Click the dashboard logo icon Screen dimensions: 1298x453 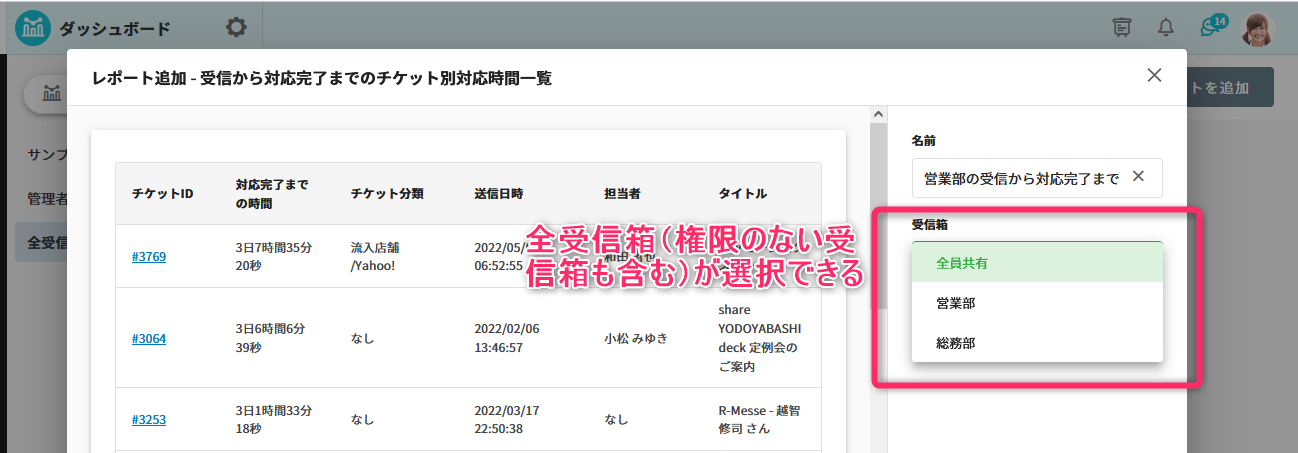33,28
